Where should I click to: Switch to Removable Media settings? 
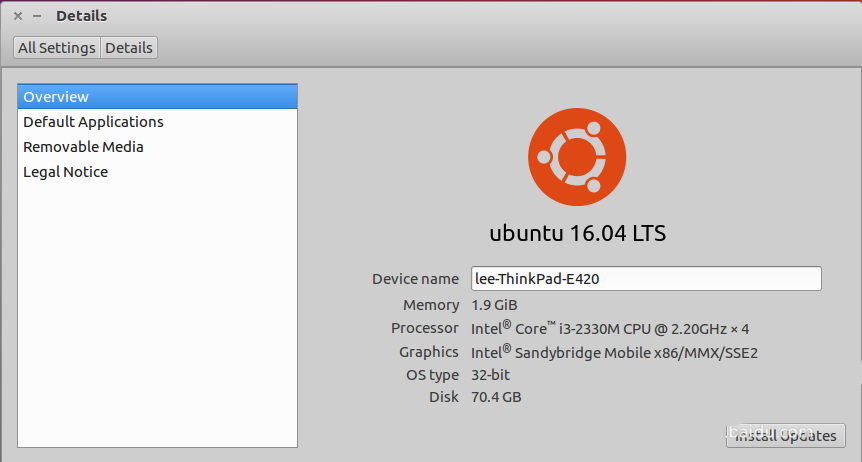83,147
